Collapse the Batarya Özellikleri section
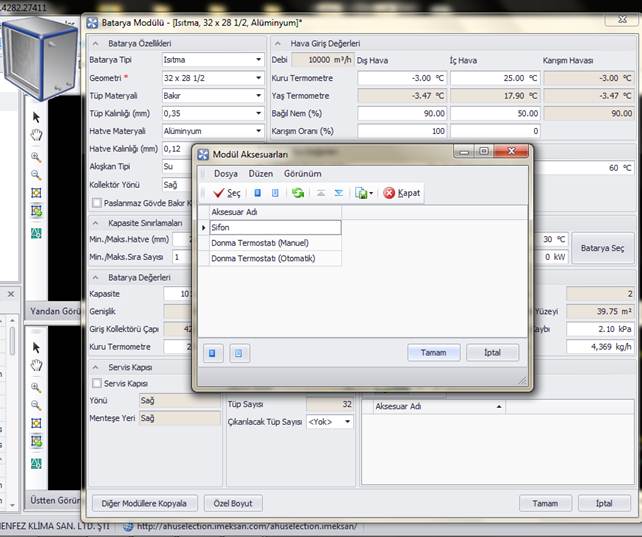 pyautogui.click(x=97, y=43)
